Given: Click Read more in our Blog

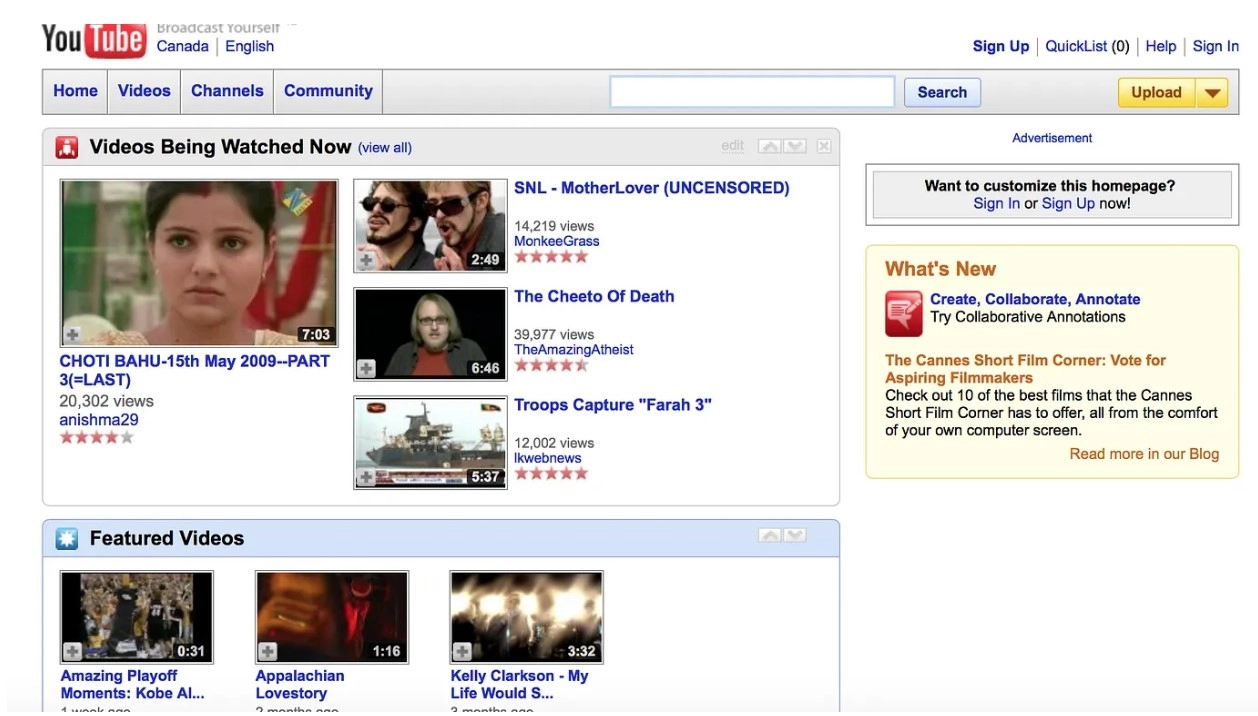Looking at the screenshot, I should click(x=1144, y=454).
